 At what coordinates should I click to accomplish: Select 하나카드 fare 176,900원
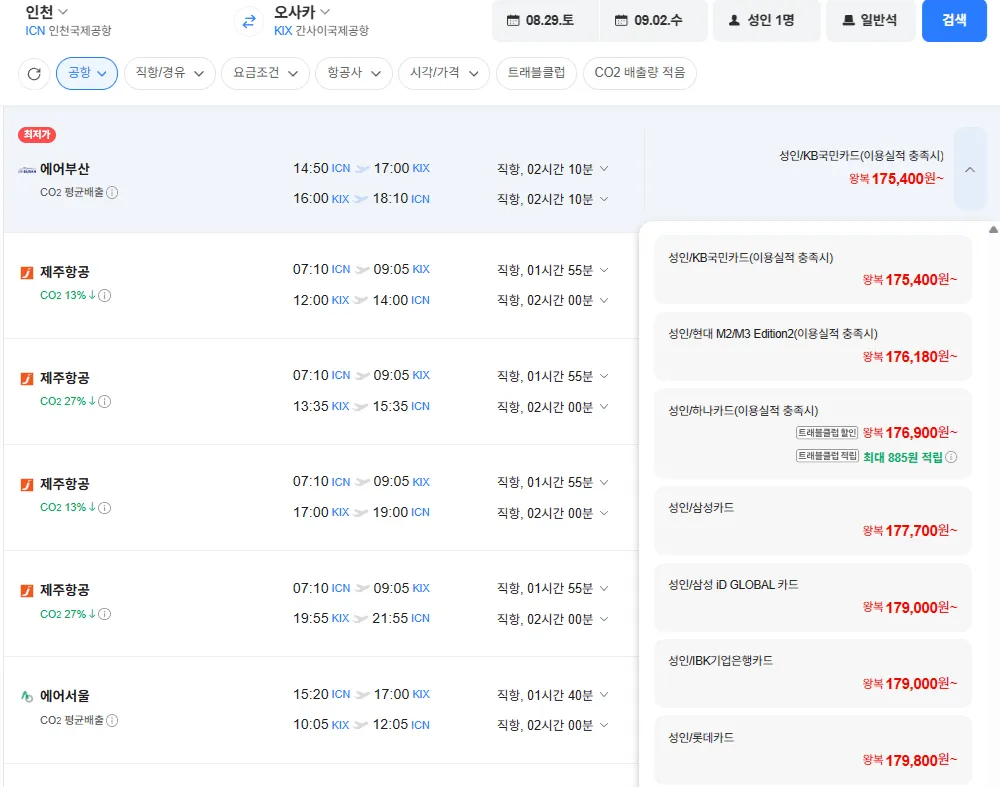(812, 434)
